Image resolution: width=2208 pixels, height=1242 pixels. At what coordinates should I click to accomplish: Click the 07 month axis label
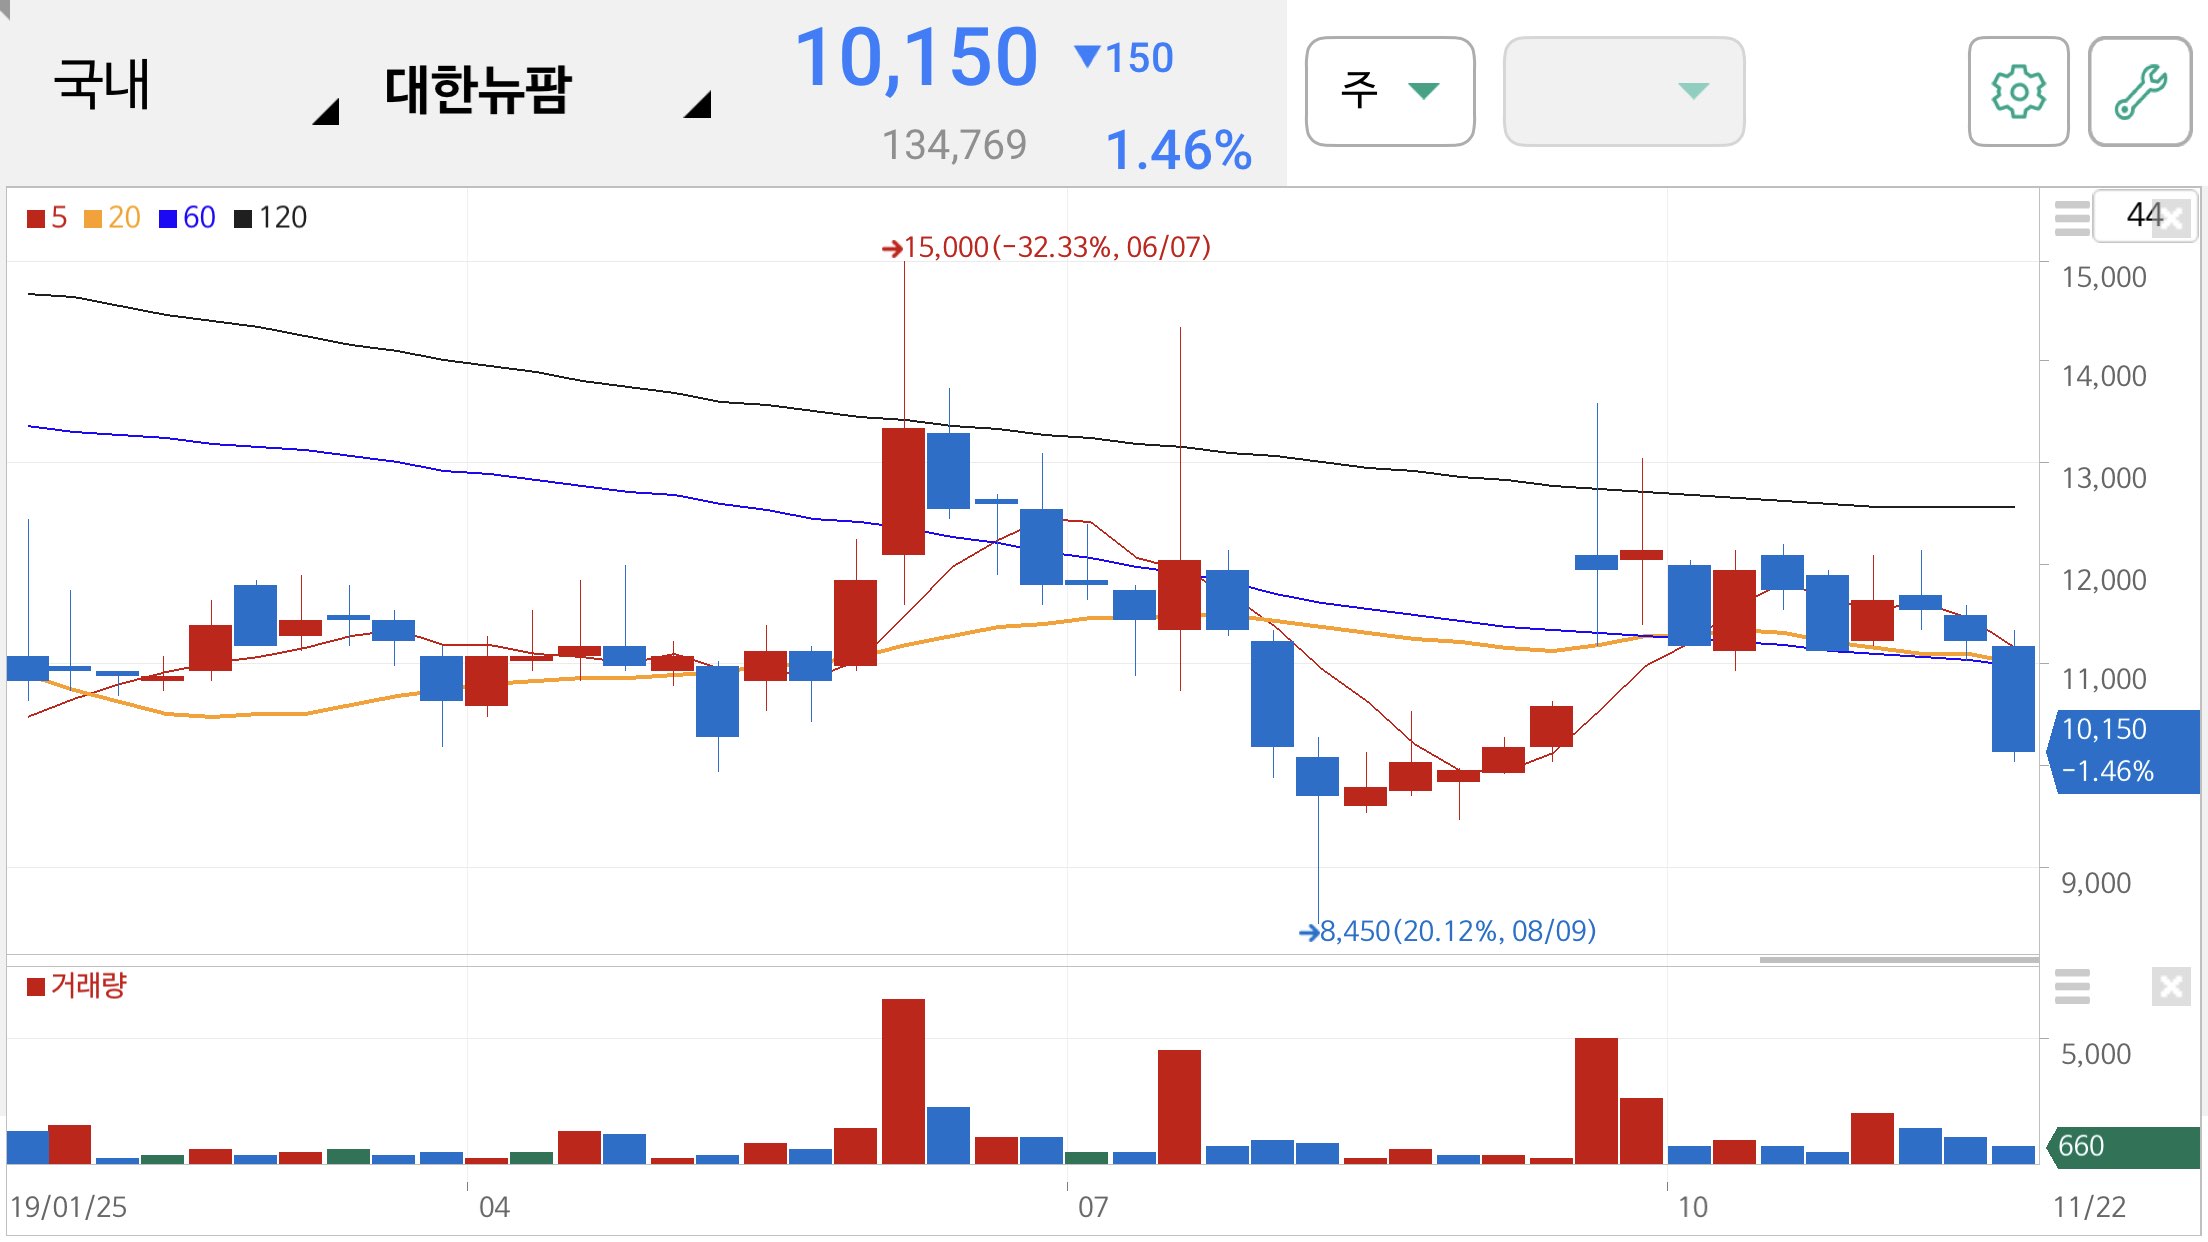1093,1207
